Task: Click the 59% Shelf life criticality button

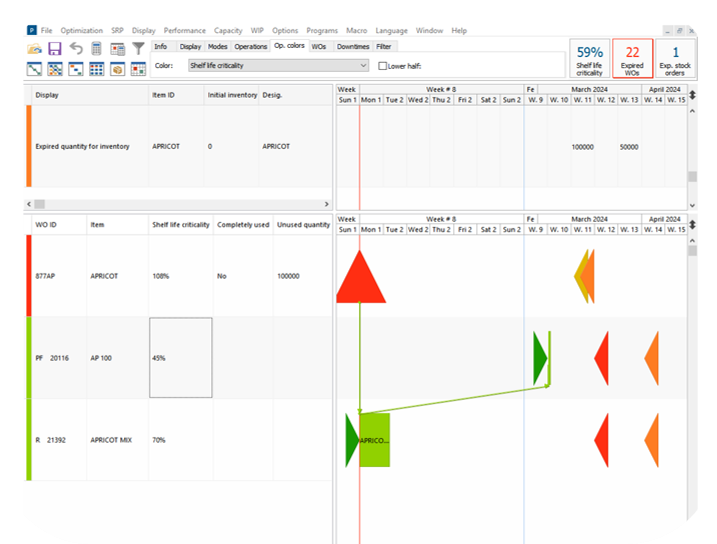Action: pyautogui.click(x=589, y=59)
